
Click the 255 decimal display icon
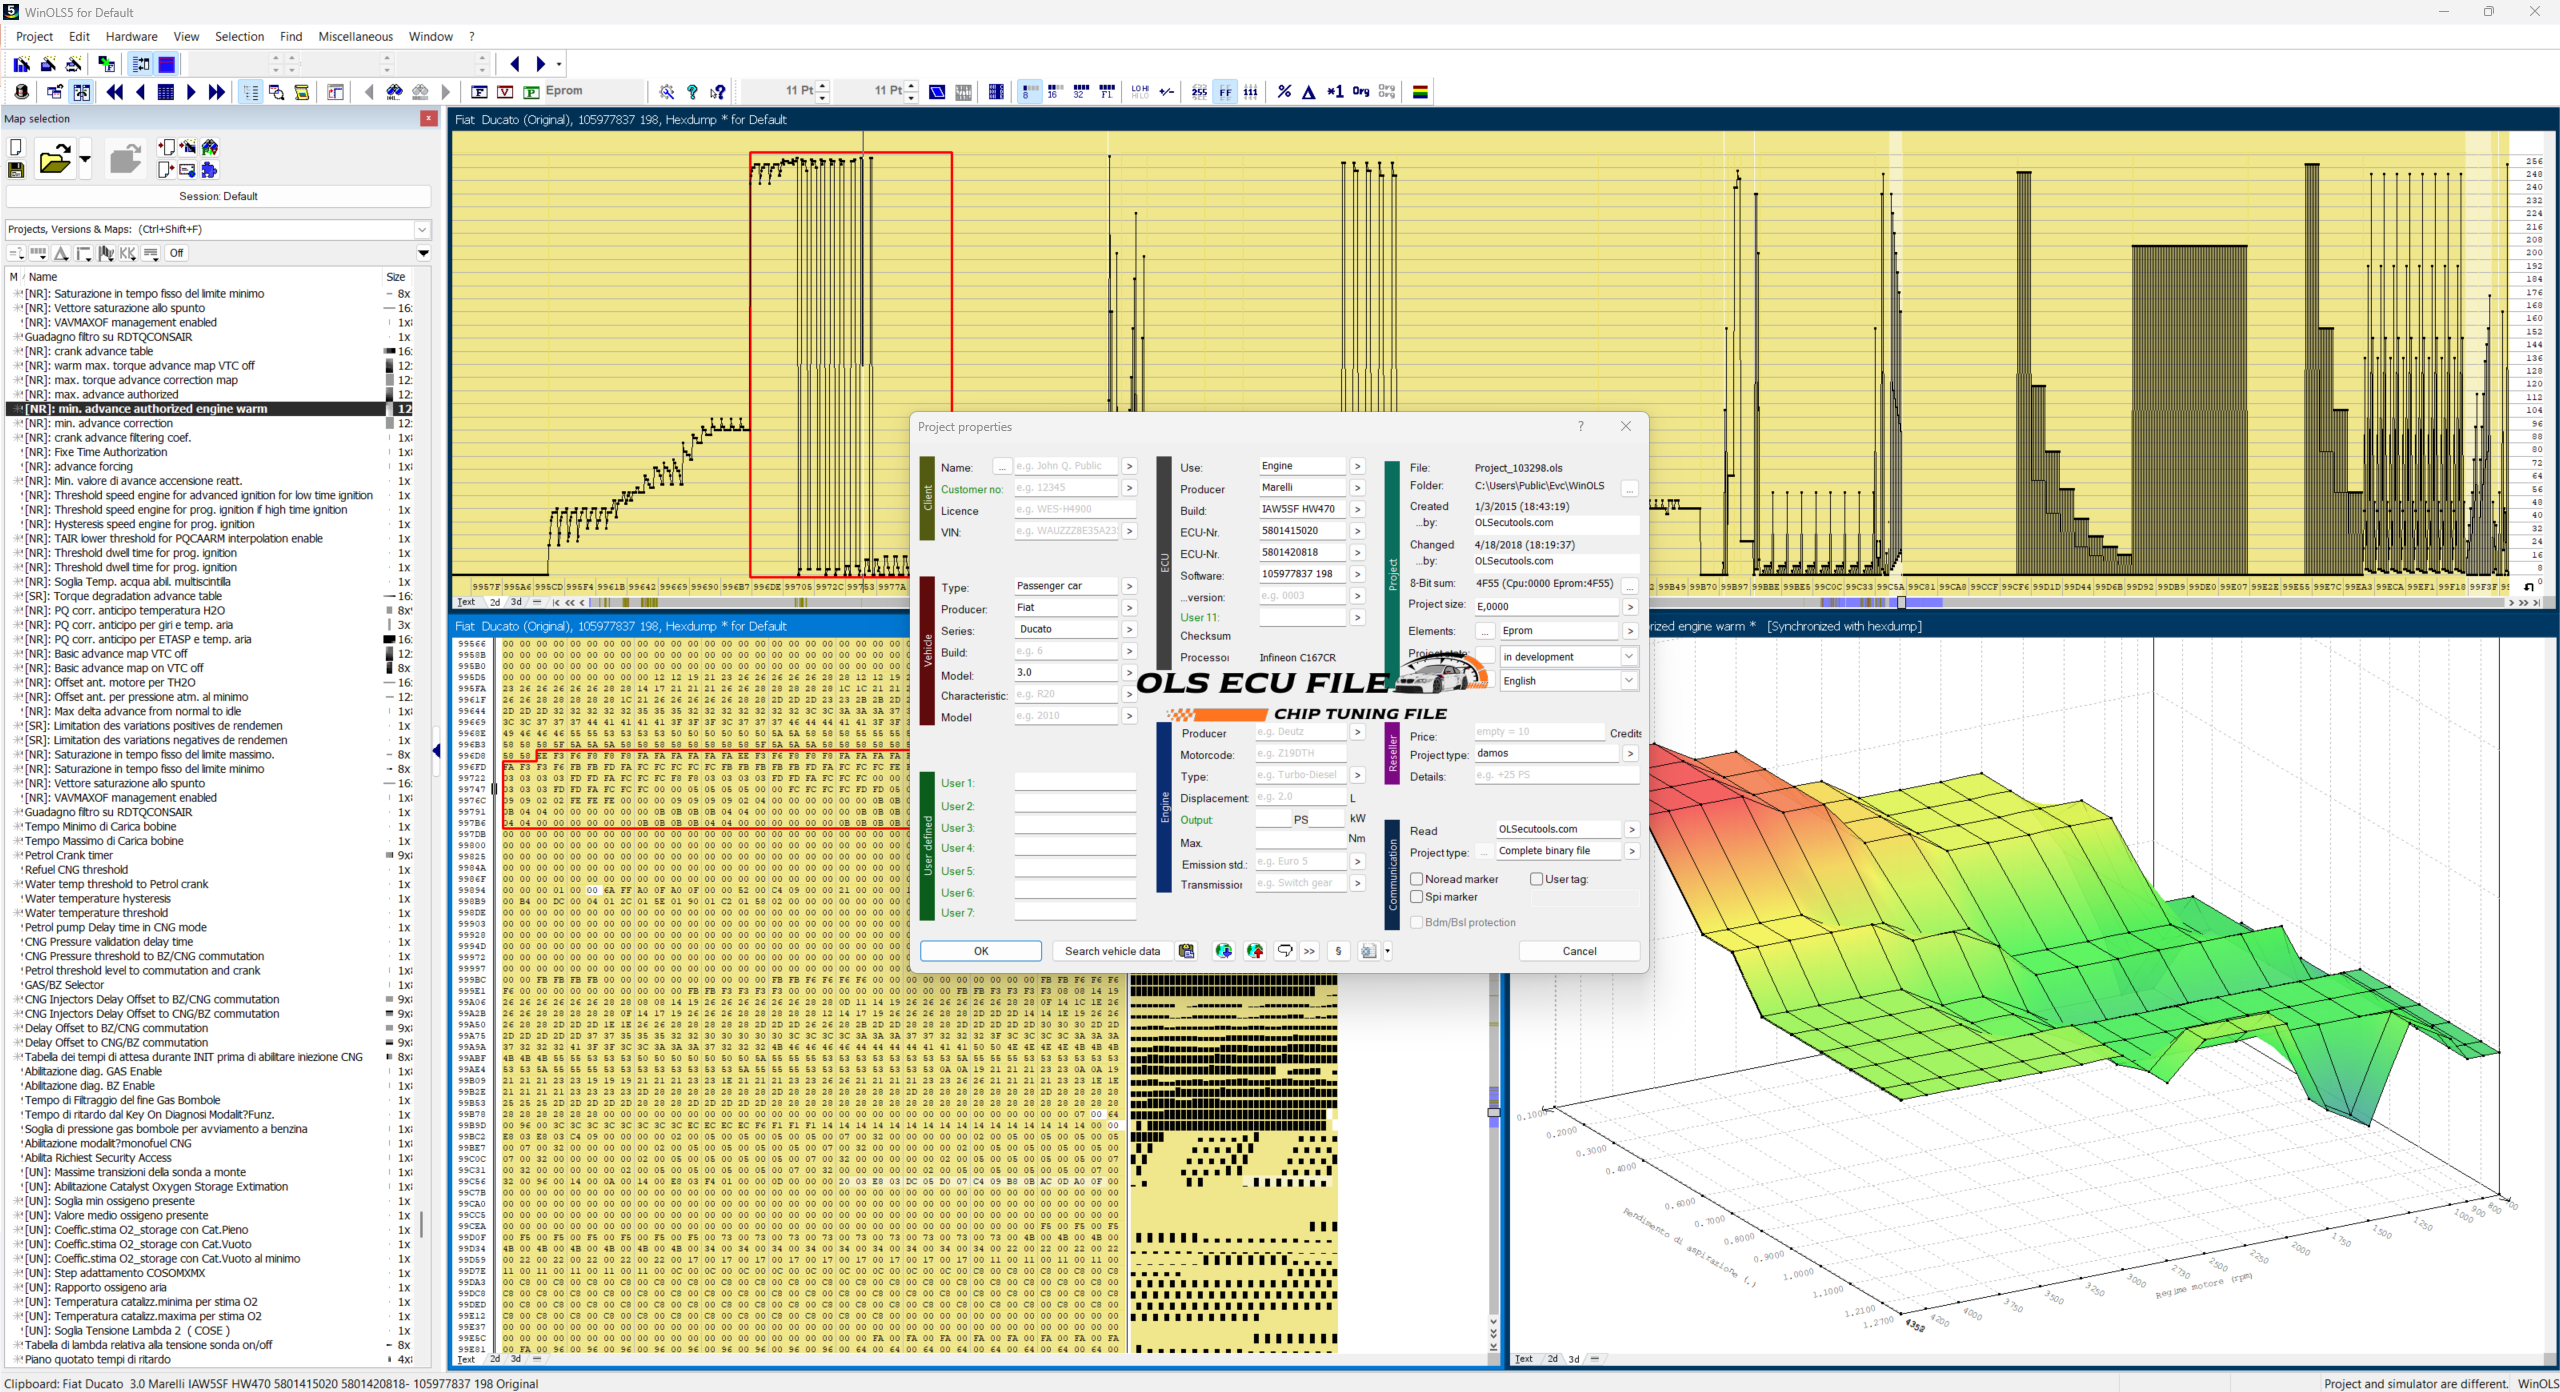(1199, 92)
